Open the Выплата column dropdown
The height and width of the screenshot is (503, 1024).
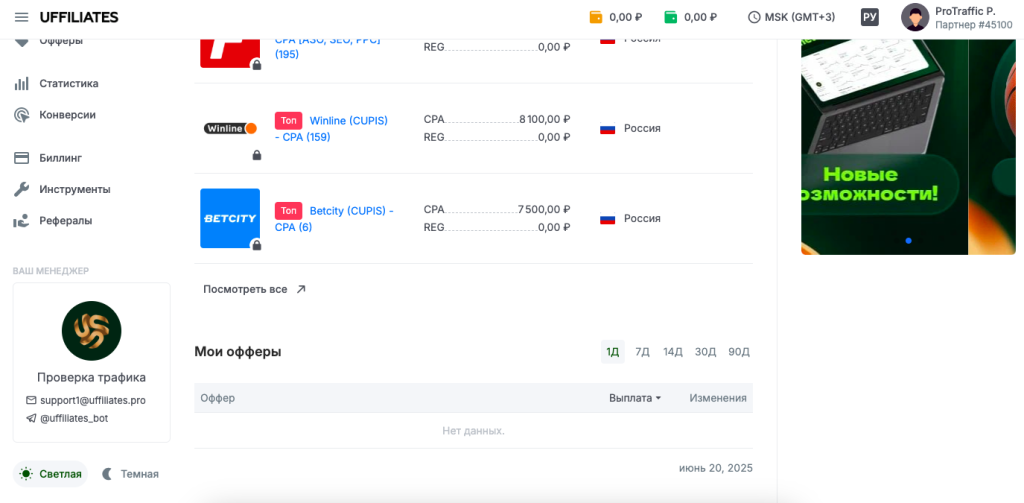[635, 398]
